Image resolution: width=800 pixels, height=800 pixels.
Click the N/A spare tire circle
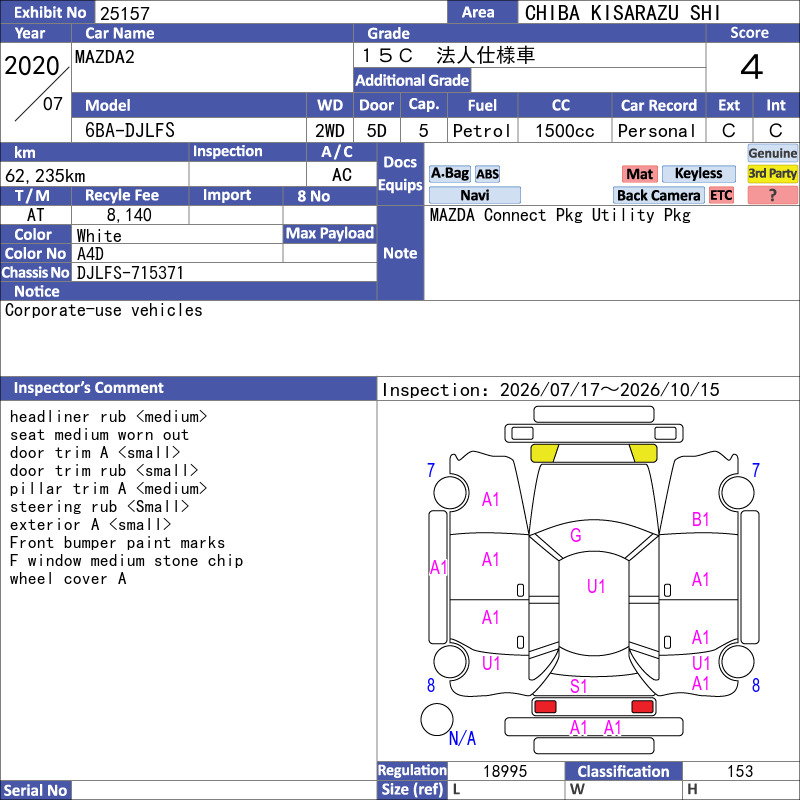(x=437, y=719)
